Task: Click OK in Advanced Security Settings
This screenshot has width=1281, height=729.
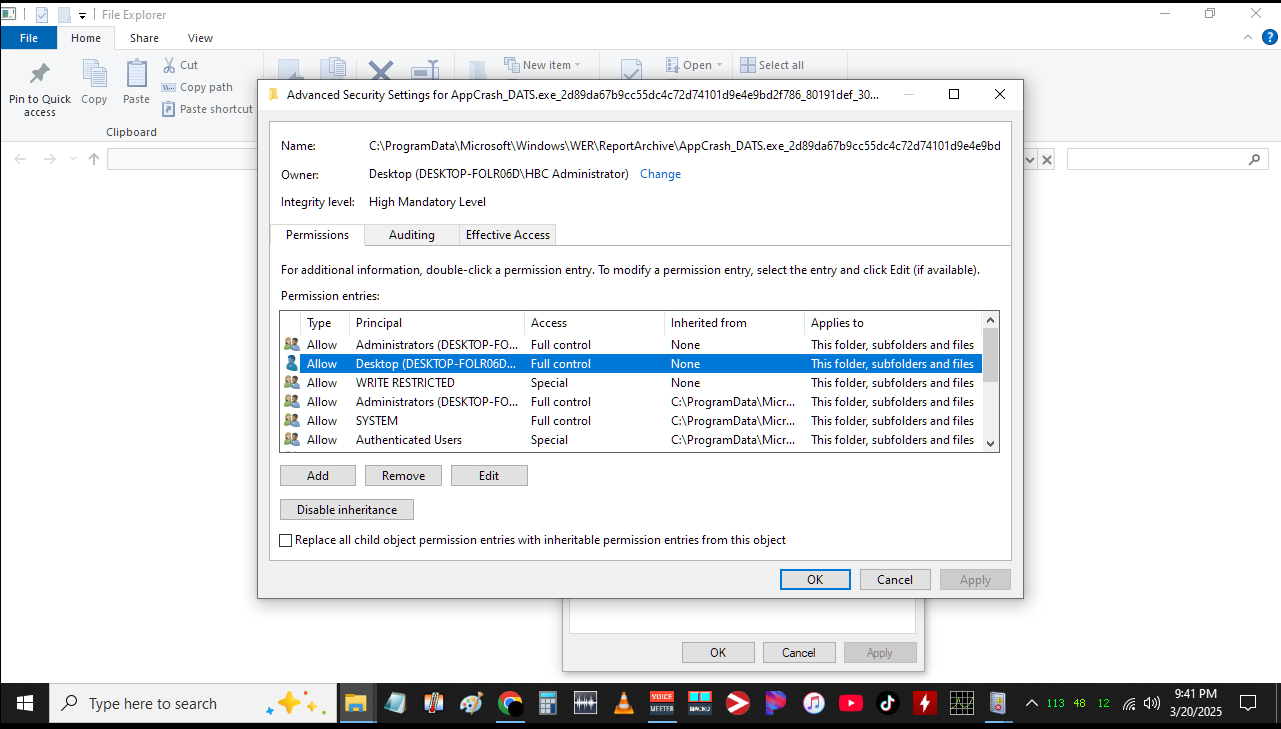Action: click(815, 580)
